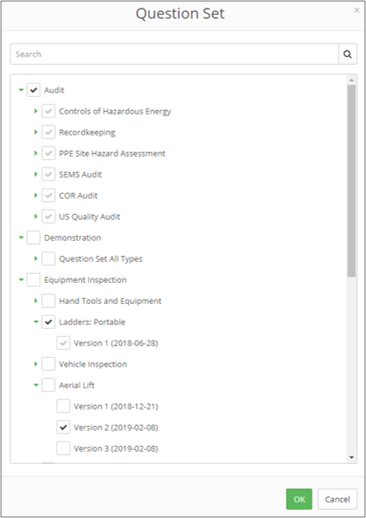366x518 pixels.
Task: Expand PPE Site Hazard Assessment node
Action: [36, 153]
